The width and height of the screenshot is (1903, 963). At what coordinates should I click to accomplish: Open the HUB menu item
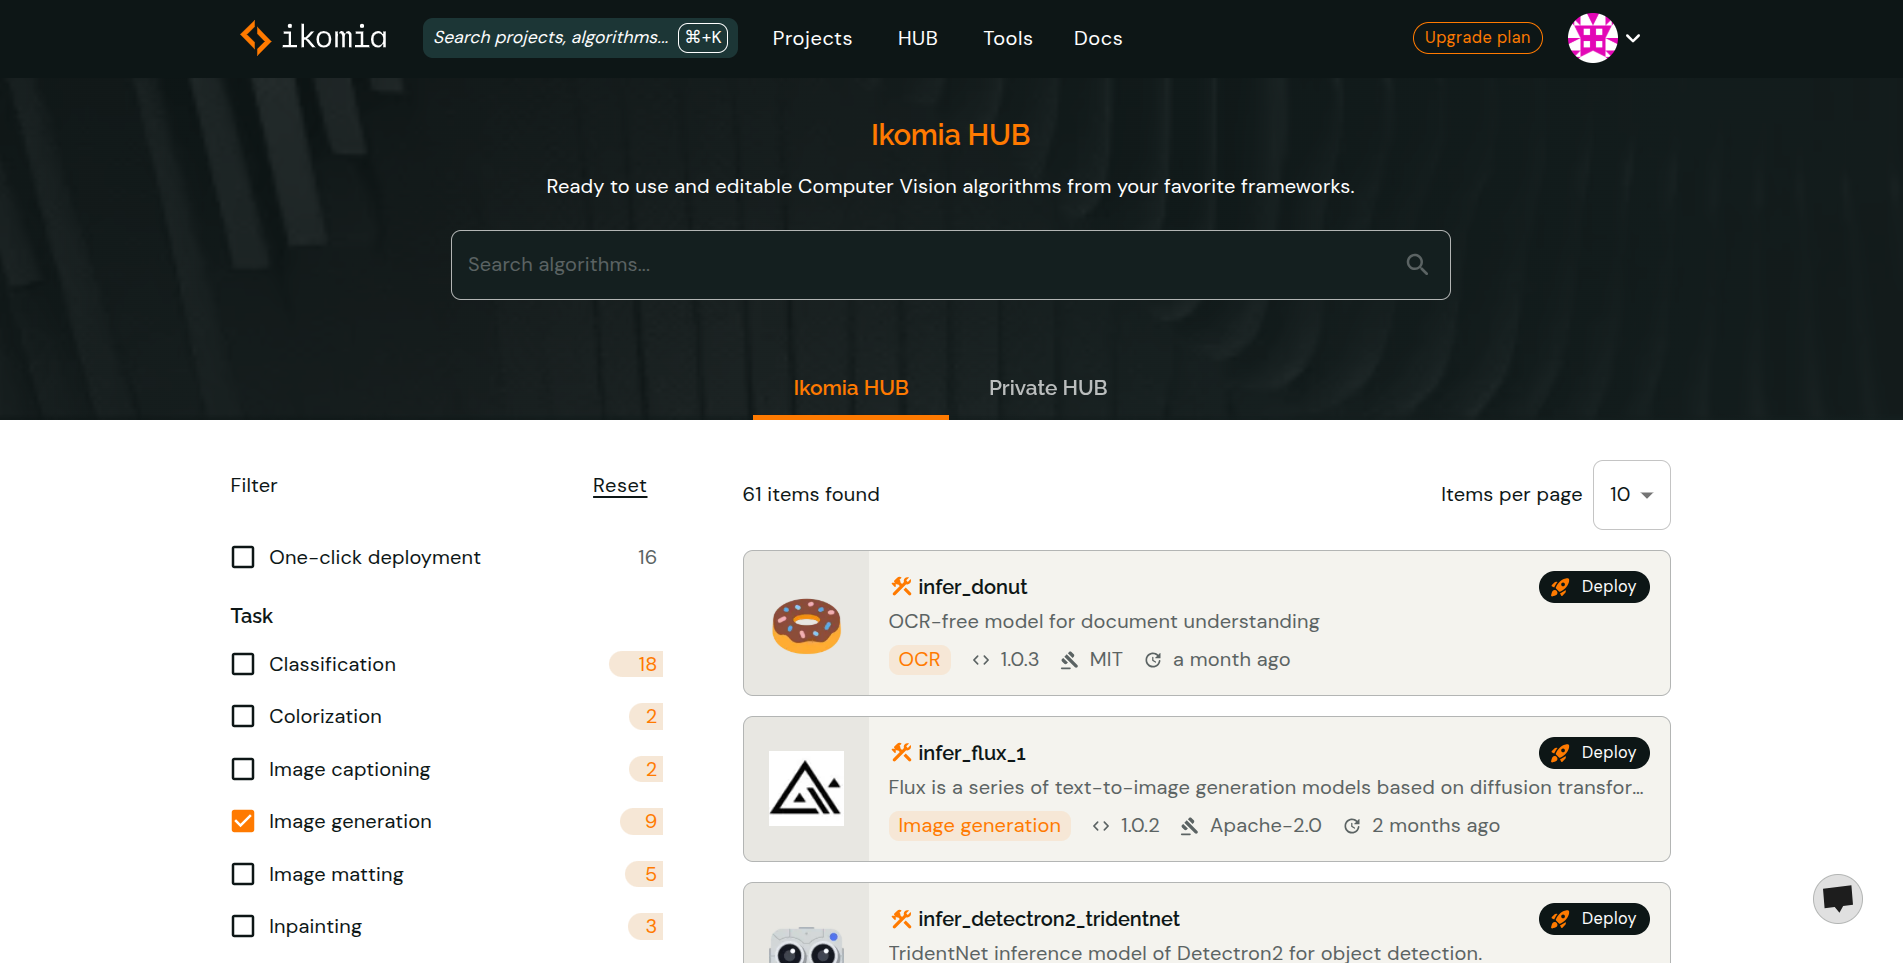coord(917,38)
